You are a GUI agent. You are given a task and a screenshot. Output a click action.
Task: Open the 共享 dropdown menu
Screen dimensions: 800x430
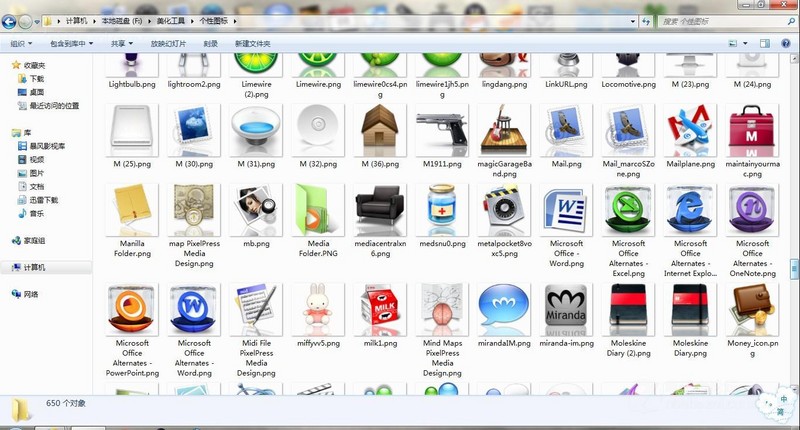121,44
